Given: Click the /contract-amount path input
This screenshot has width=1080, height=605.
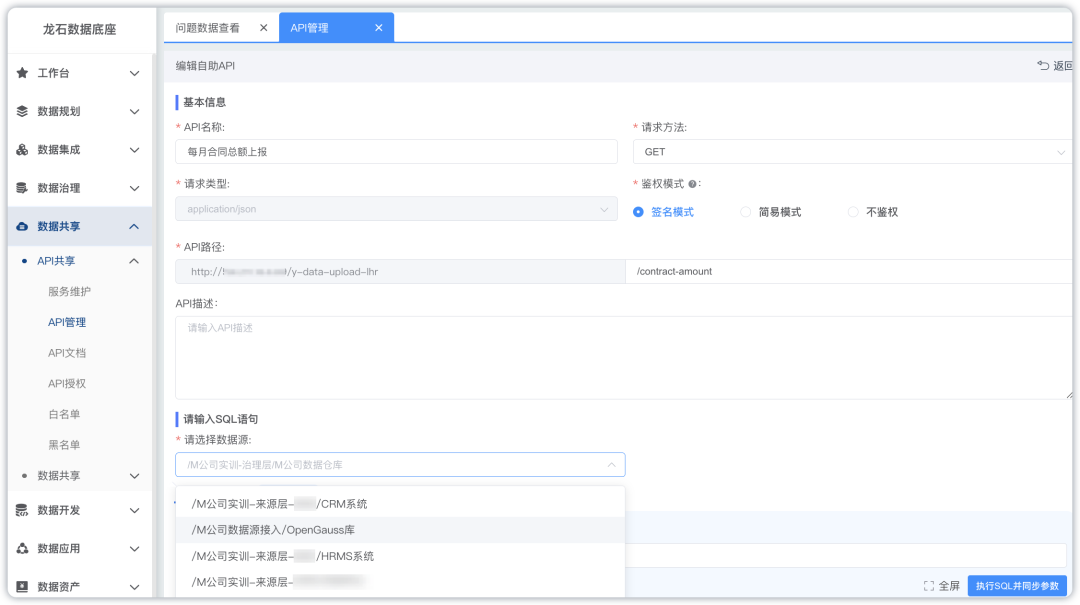Looking at the screenshot, I should pyautogui.click(x=849, y=271).
